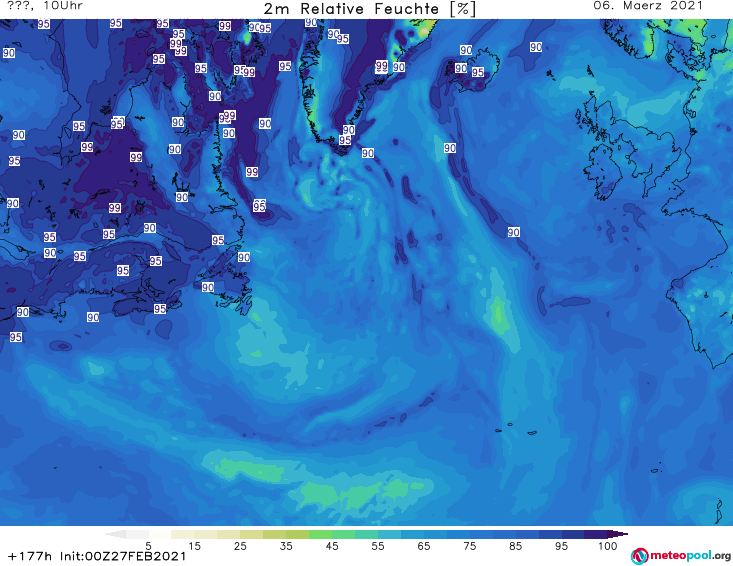The height and width of the screenshot is (566, 733).
Task: Click the legend value '100'
Action: (608, 546)
